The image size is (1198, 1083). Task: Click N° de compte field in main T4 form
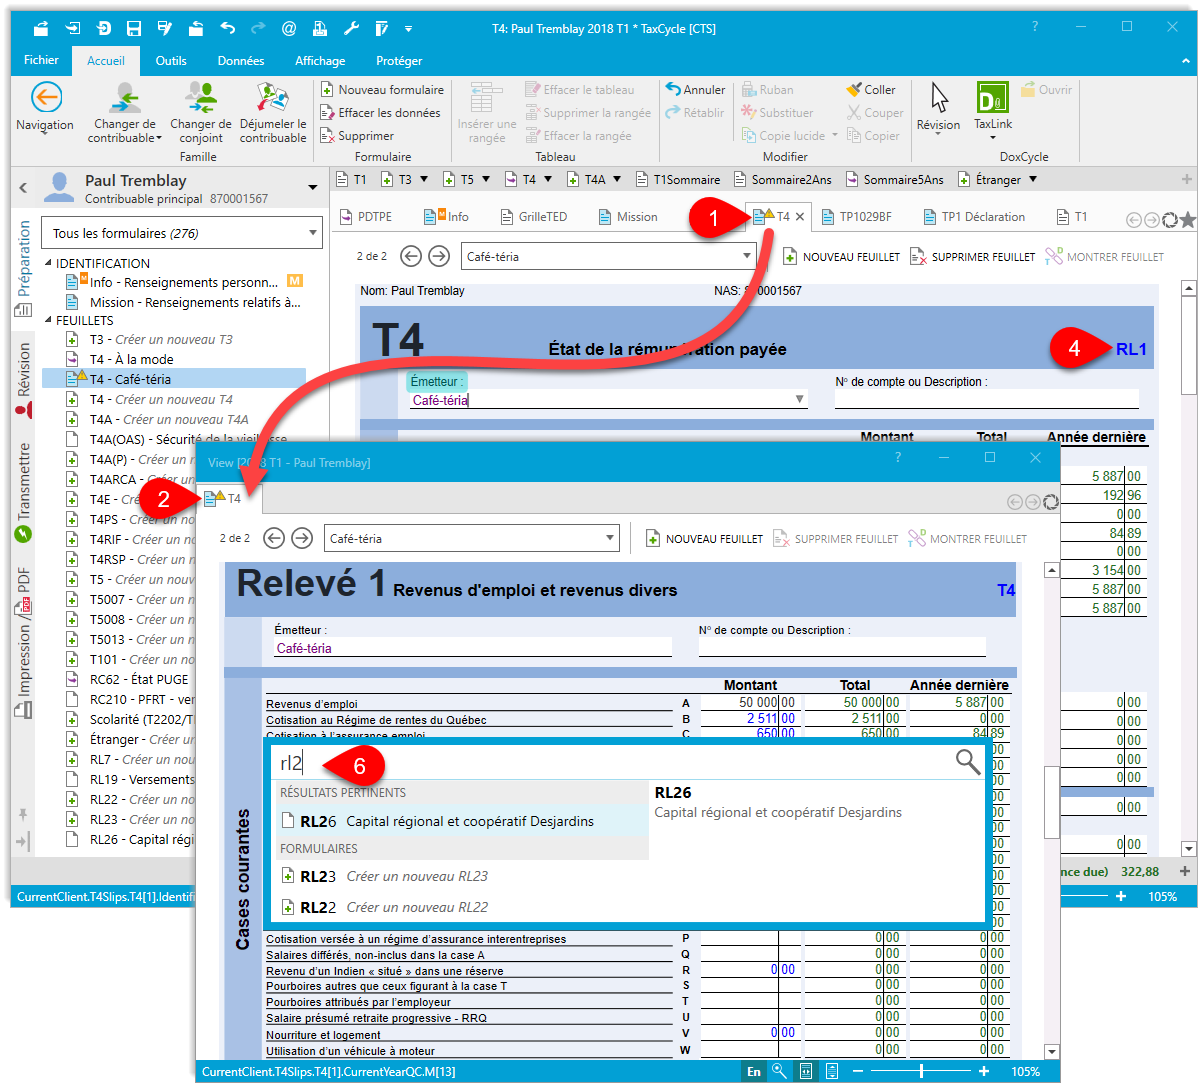pos(986,399)
